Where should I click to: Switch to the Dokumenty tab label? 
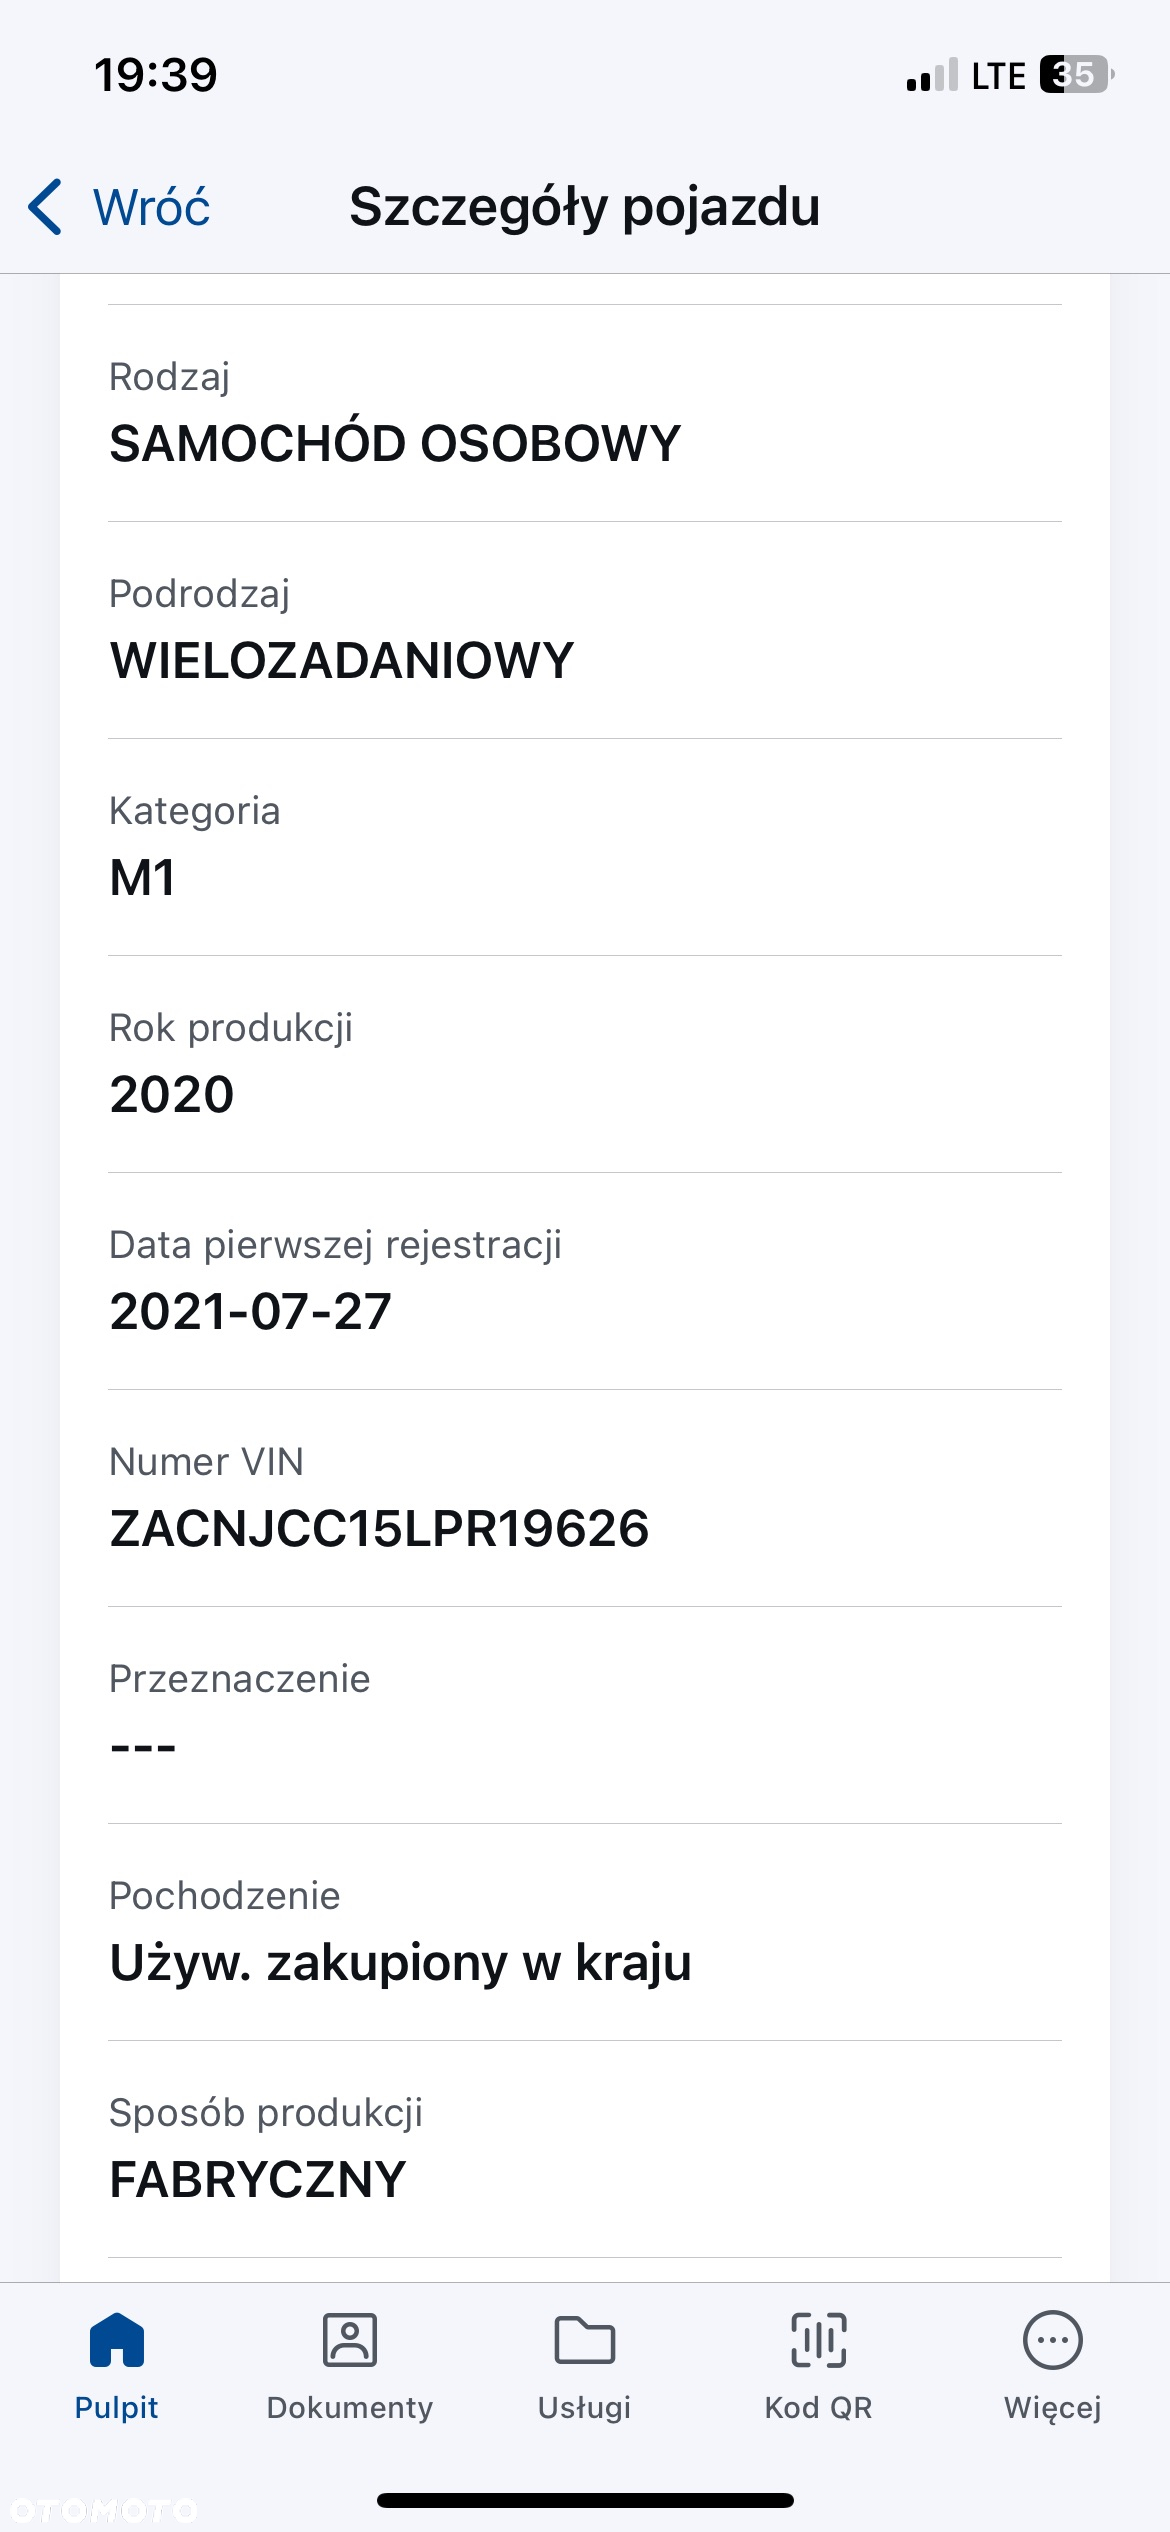pos(350,2407)
